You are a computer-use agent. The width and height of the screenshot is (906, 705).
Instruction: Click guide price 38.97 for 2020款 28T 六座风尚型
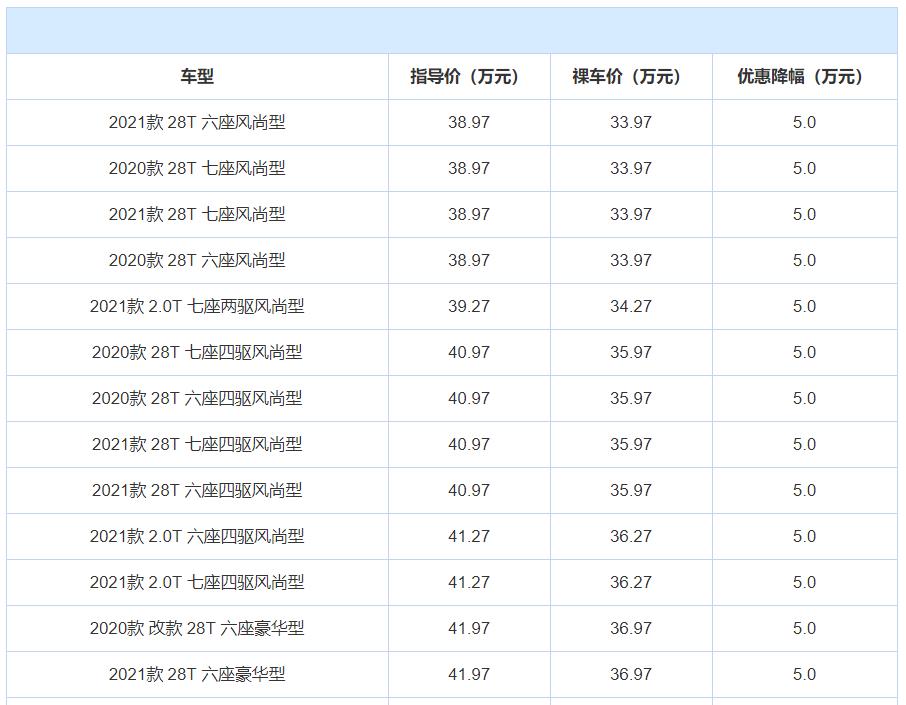click(x=469, y=260)
